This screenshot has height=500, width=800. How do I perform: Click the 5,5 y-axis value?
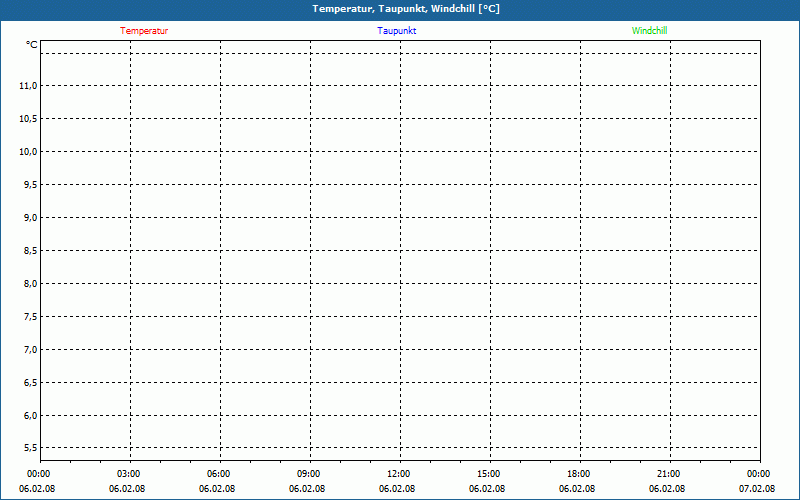point(31,447)
